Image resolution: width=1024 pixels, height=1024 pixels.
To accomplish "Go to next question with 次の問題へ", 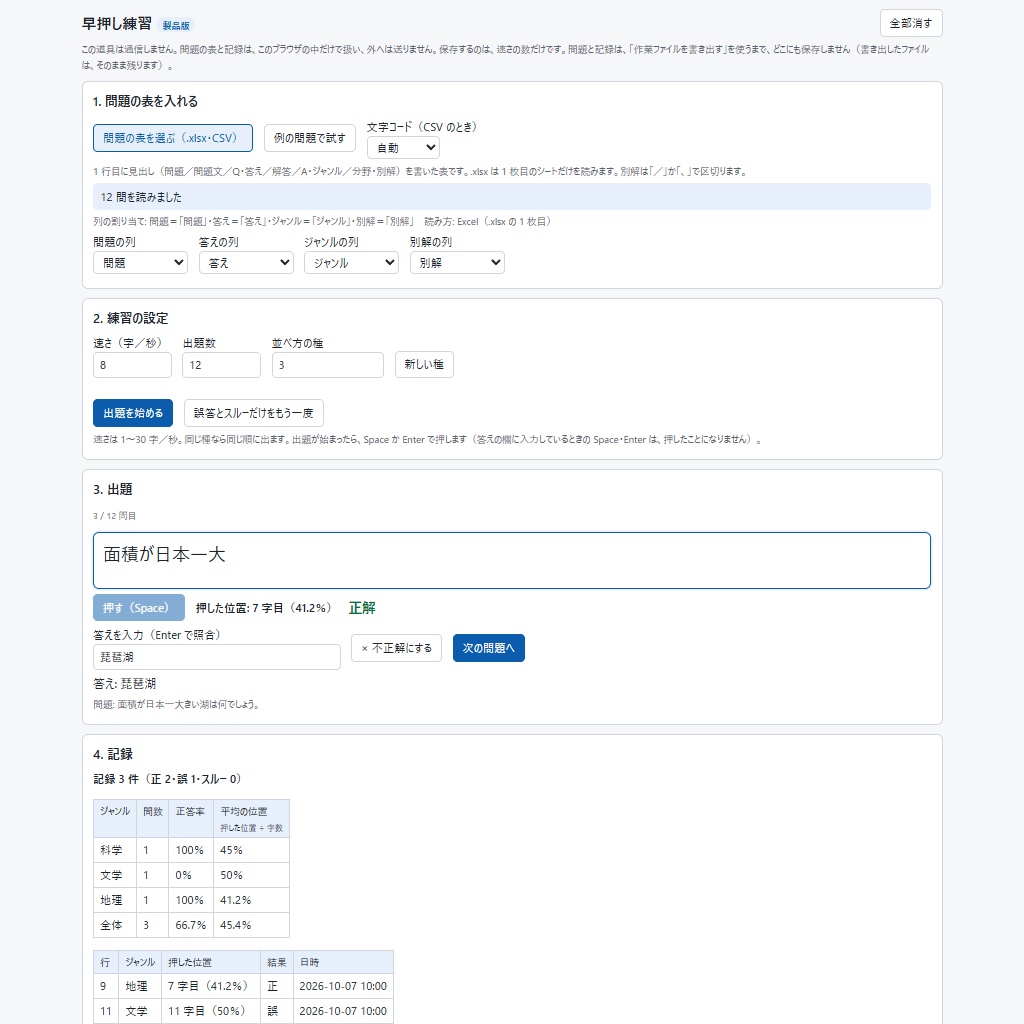I will (488, 648).
